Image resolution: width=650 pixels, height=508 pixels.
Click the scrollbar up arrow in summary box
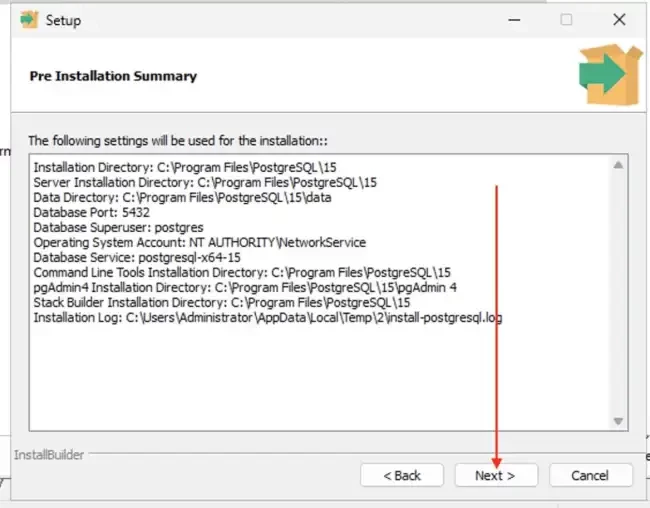coord(618,165)
